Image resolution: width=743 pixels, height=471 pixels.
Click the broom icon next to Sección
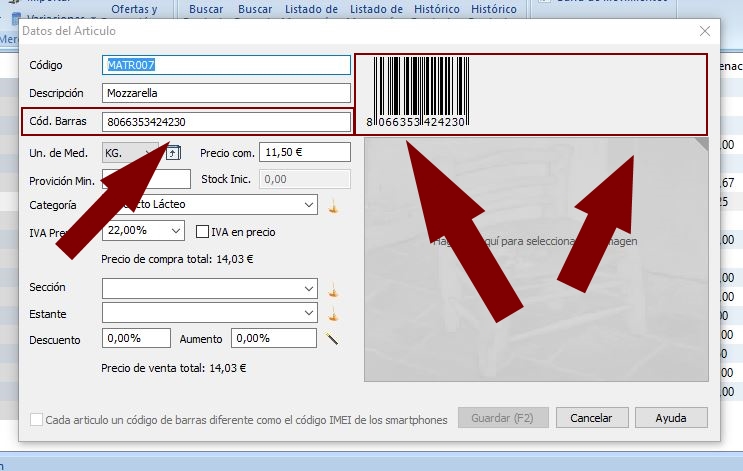coord(334,290)
